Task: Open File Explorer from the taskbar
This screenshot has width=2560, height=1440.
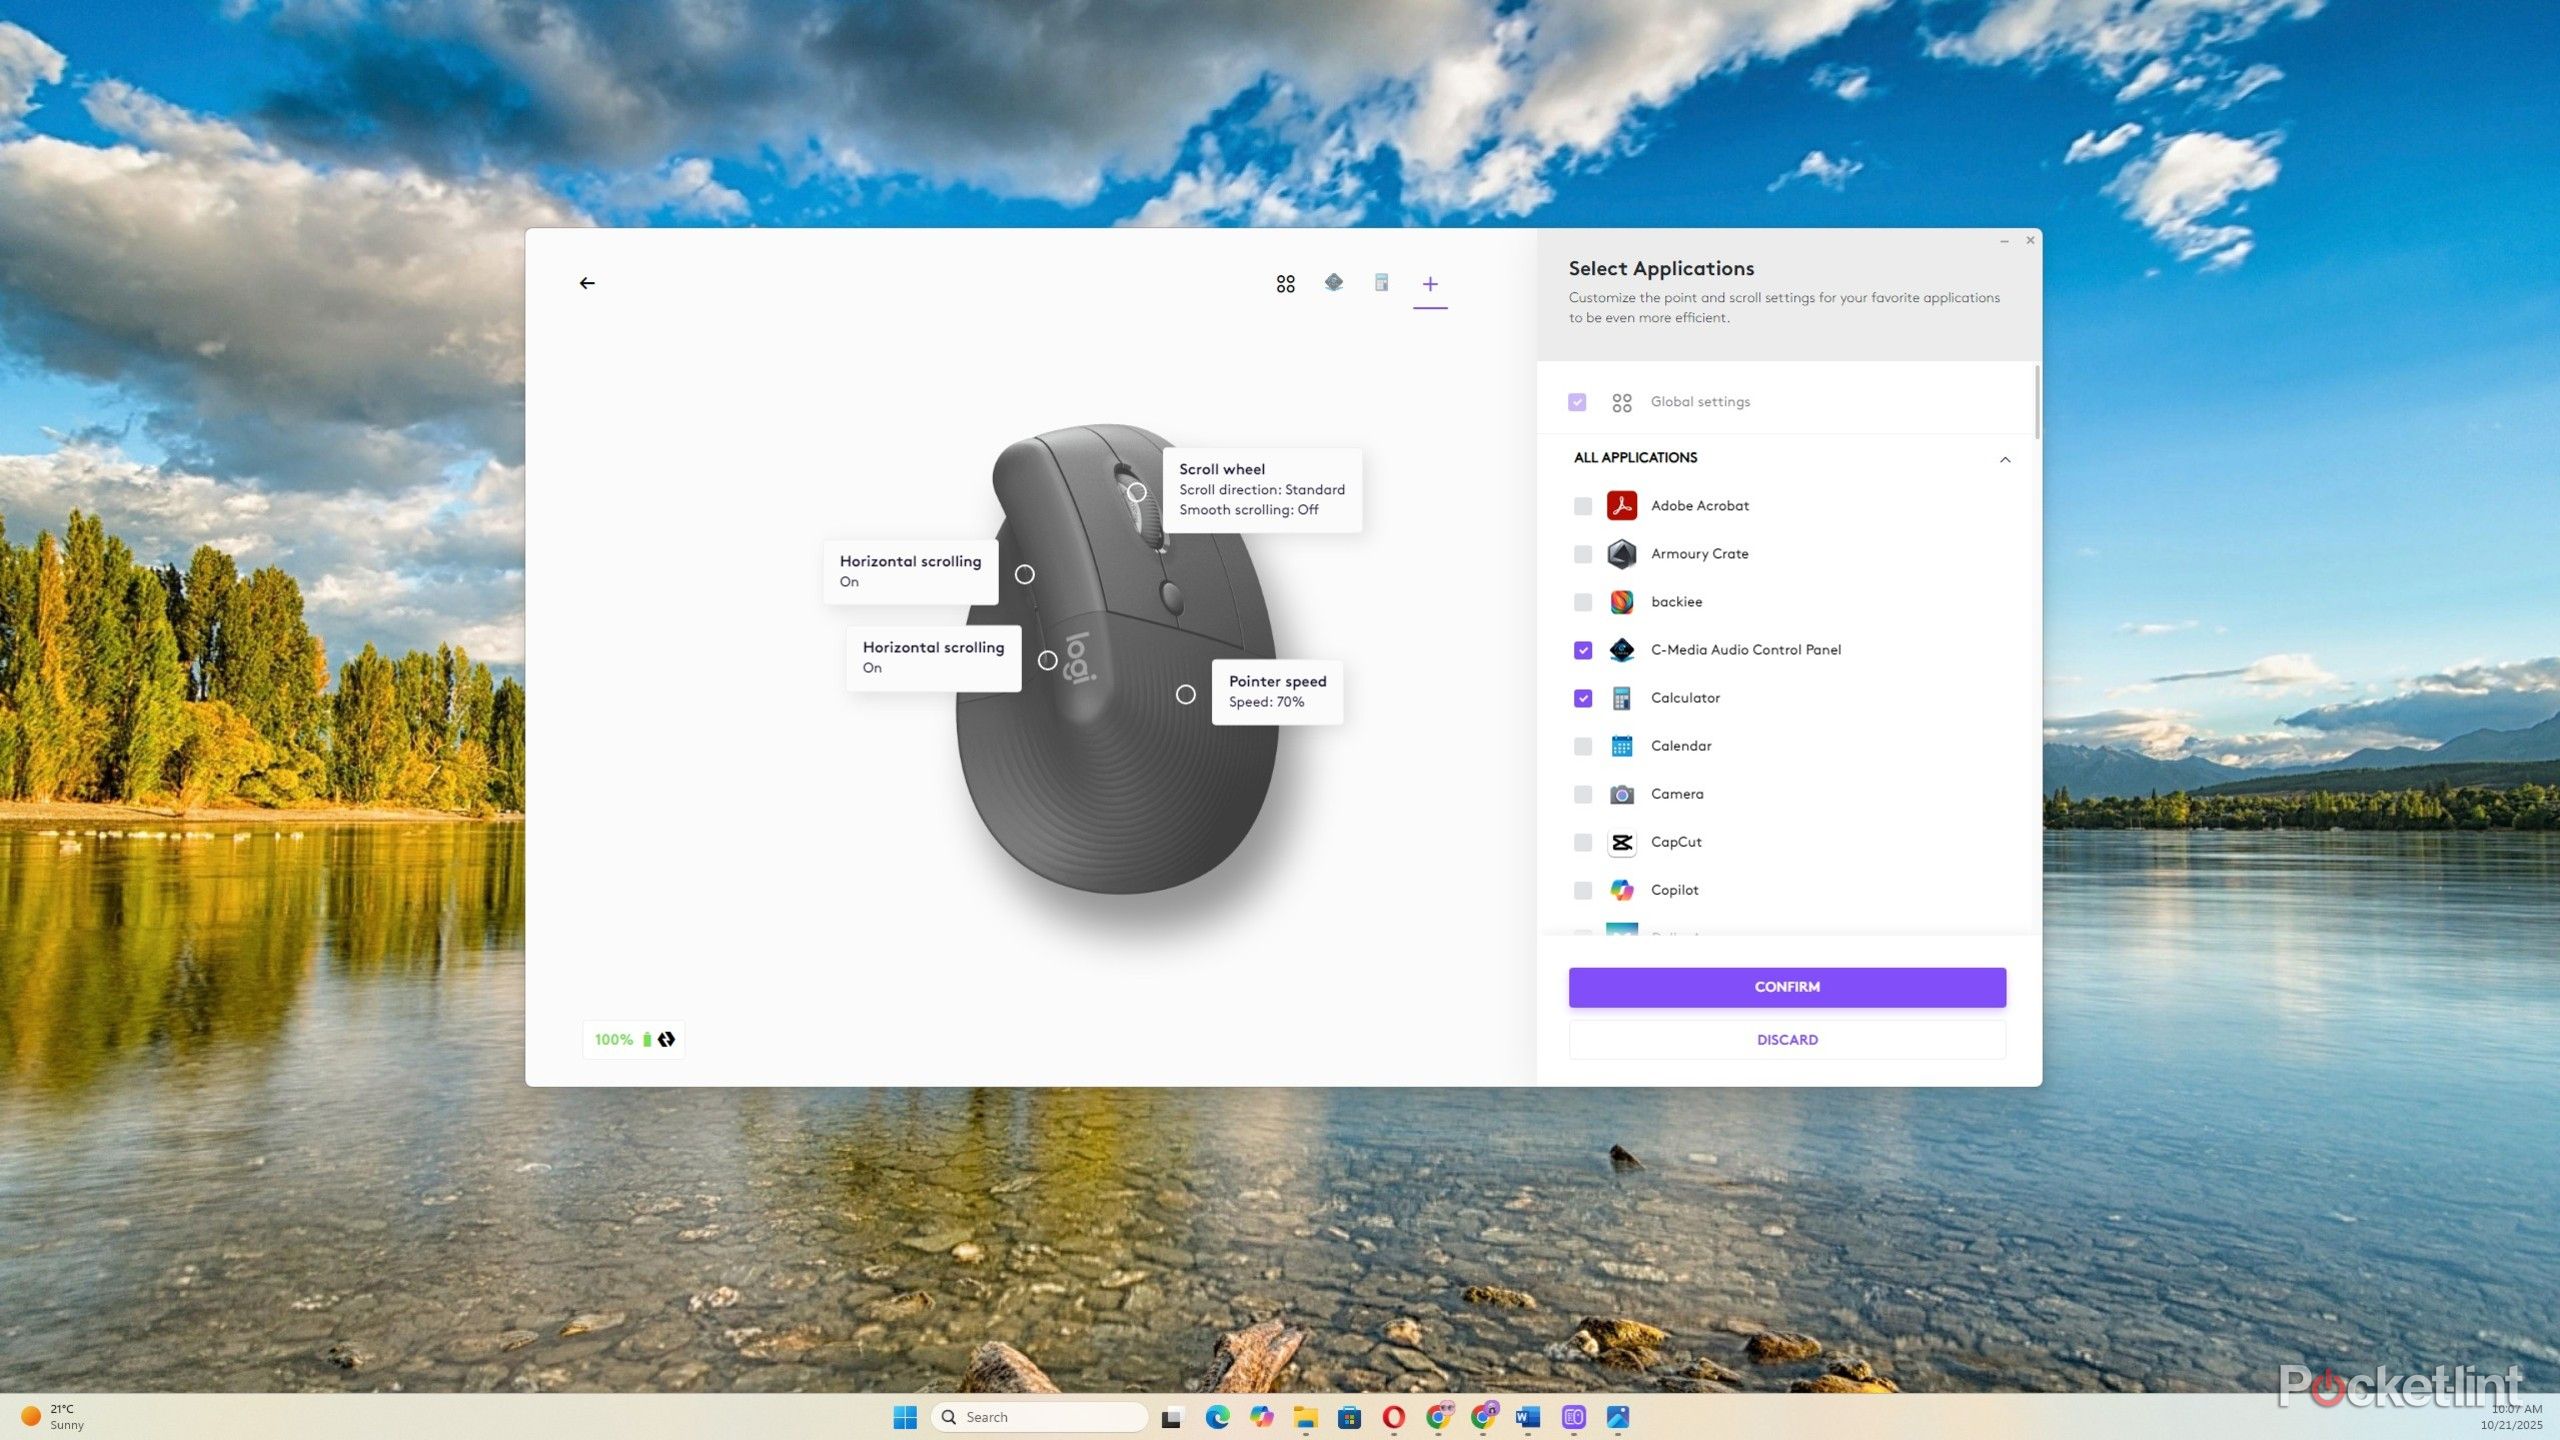Action: click(x=1305, y=1417)
